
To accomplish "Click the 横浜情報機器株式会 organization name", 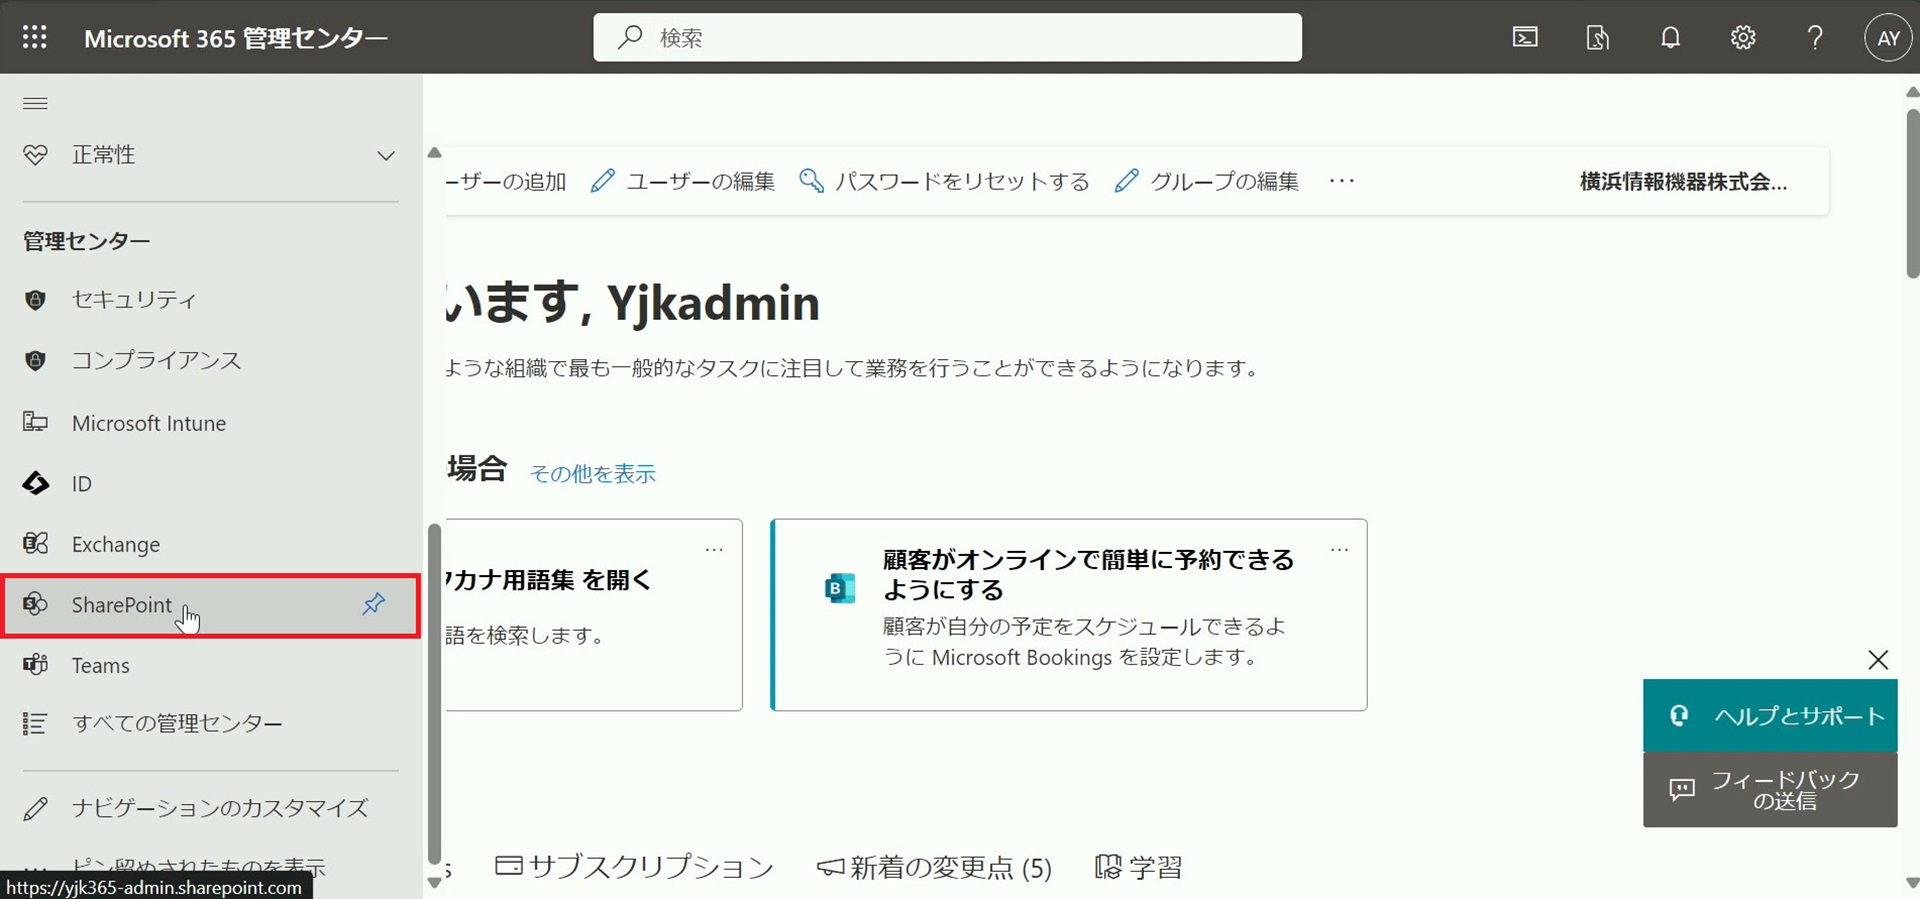I will [x=1683, y=182].
